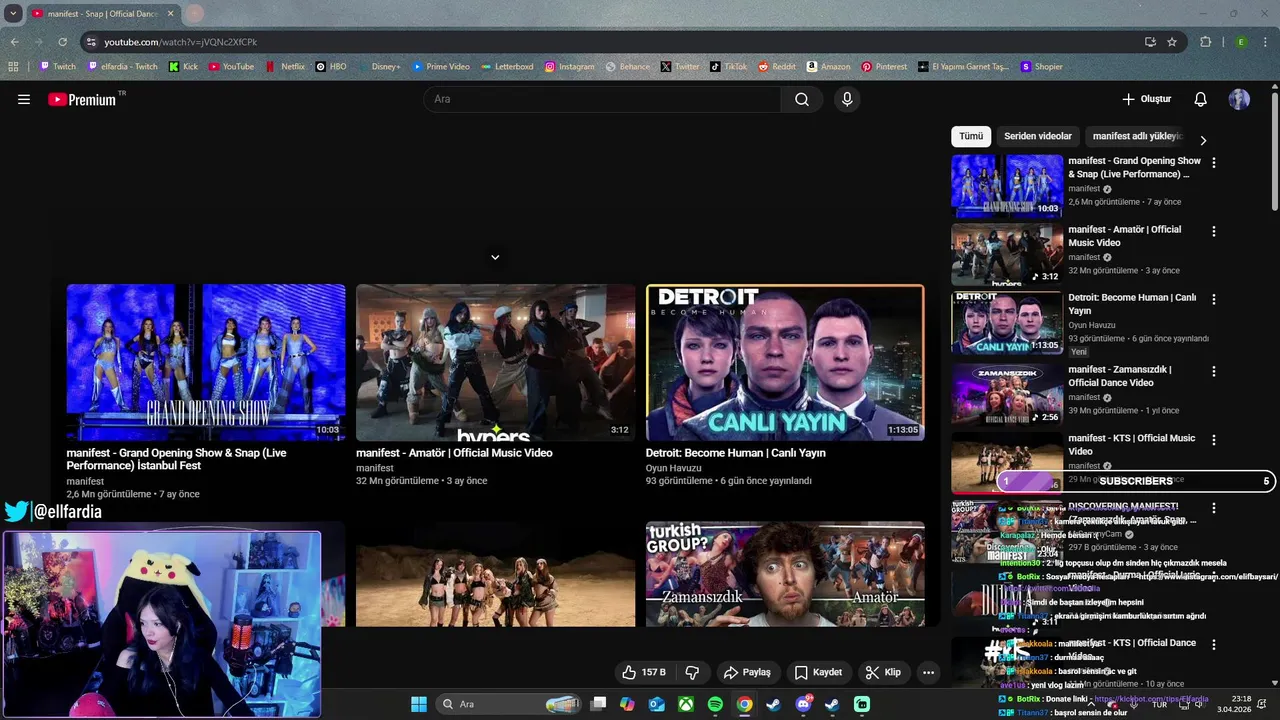Open the account avatar menu
Image resolution: width=1280 pixels, height=720 pixels.
(x=1239, y=99)
